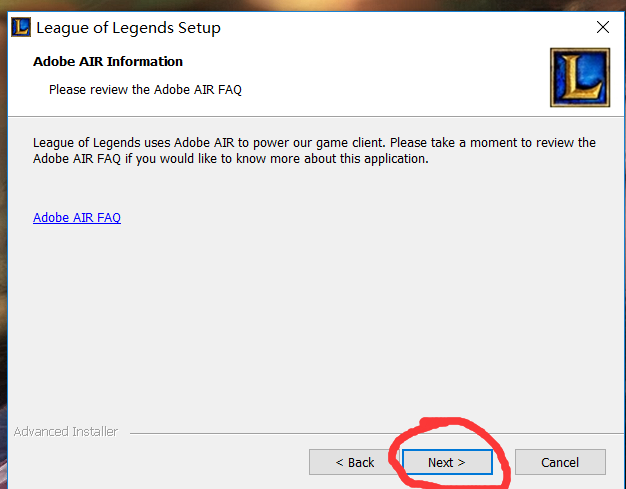
Task: Click the League of Legends Setup title text
Action: point(128,28)
